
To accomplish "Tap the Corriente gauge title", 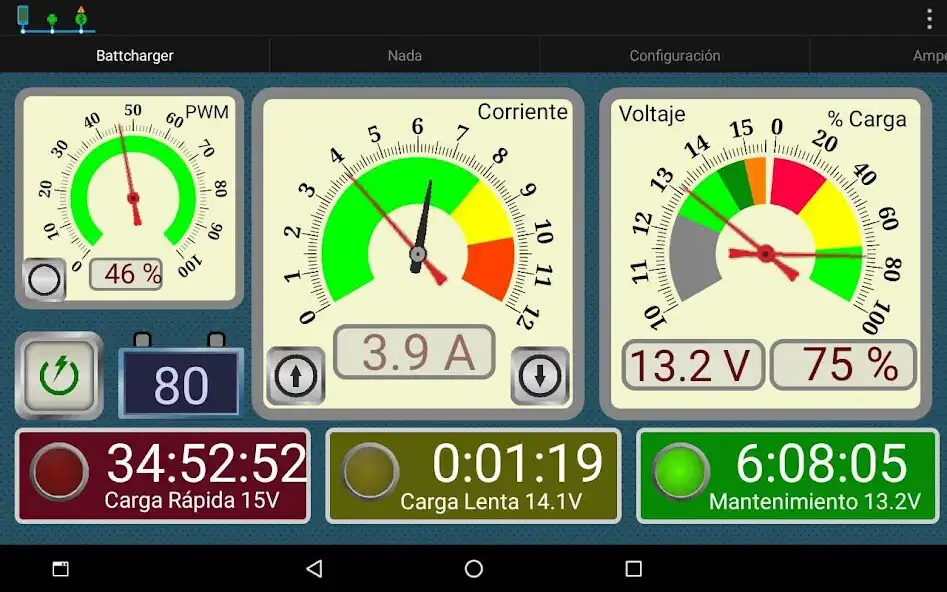I will coord(522,112).
